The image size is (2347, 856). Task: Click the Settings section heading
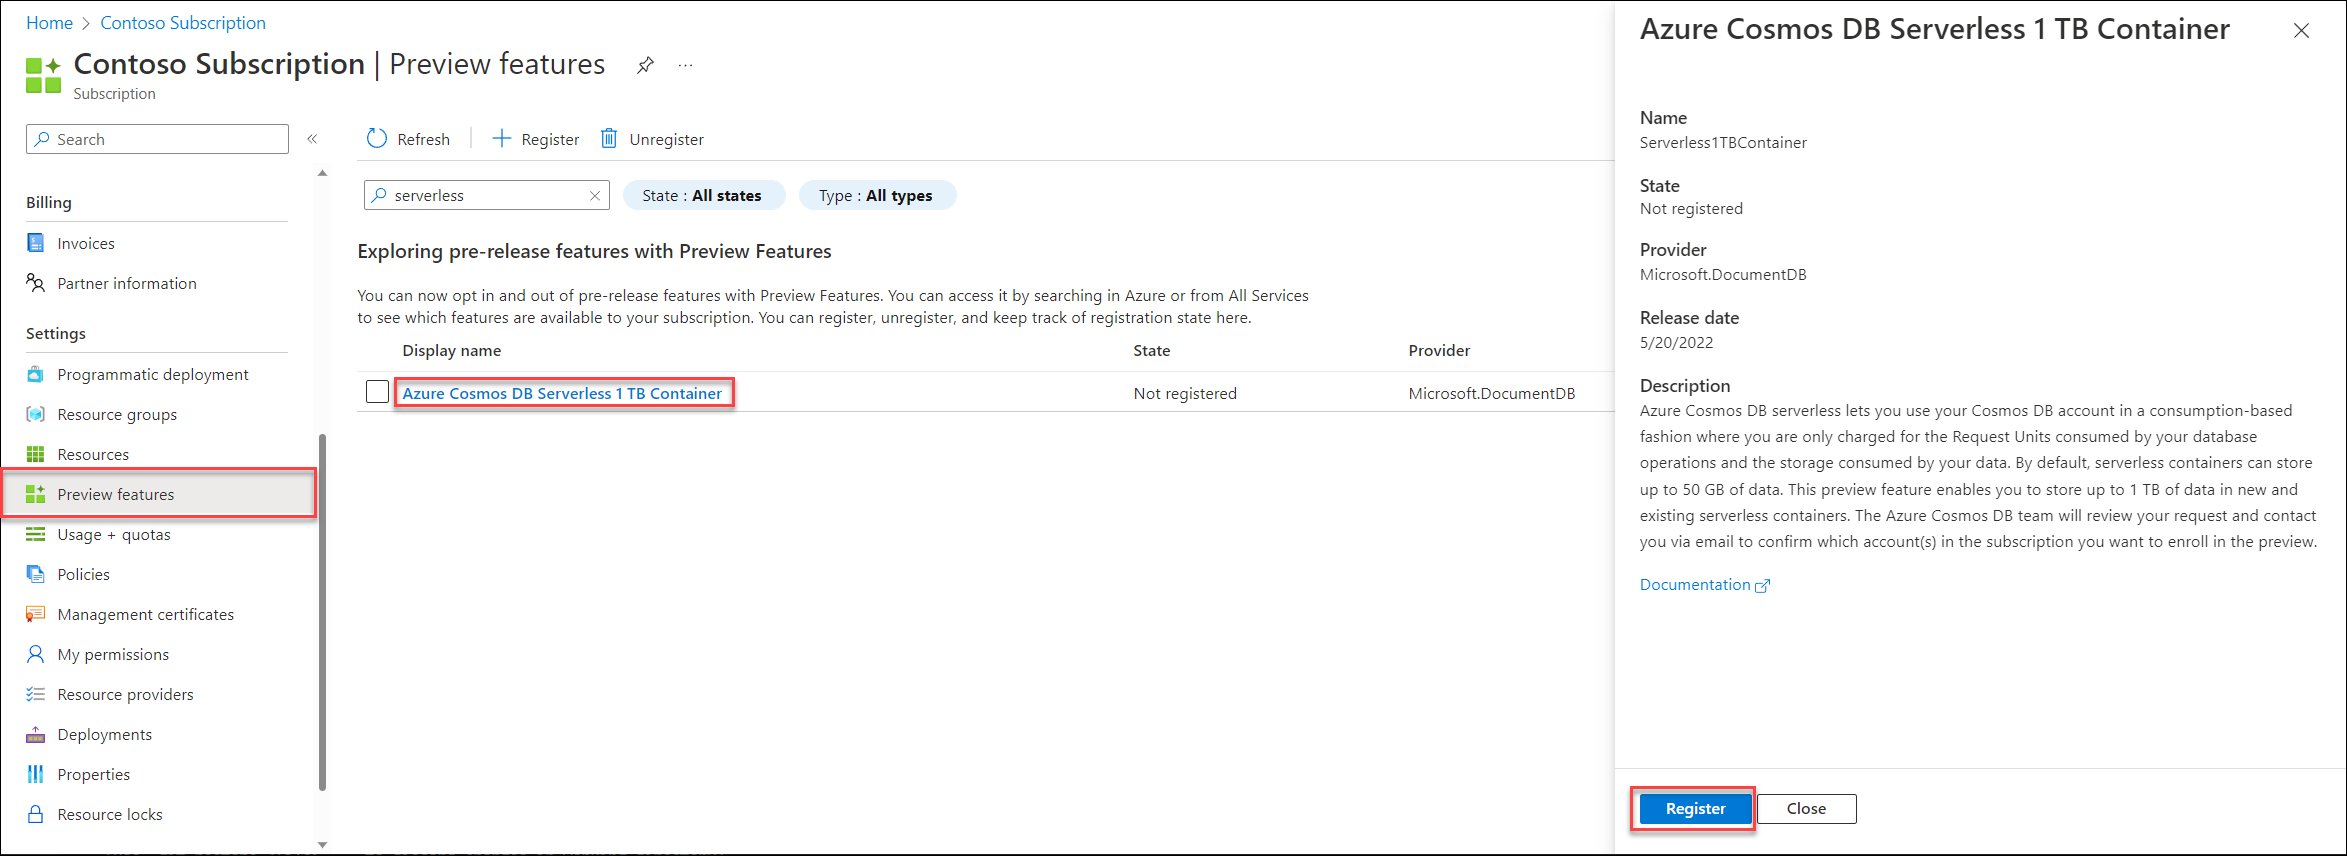pos(56,334)
